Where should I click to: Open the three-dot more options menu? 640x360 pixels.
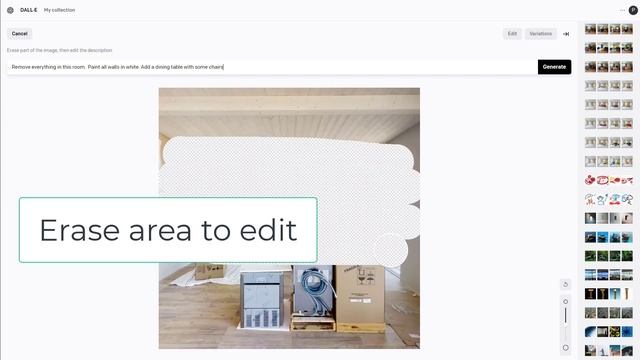tap(622, 10)
